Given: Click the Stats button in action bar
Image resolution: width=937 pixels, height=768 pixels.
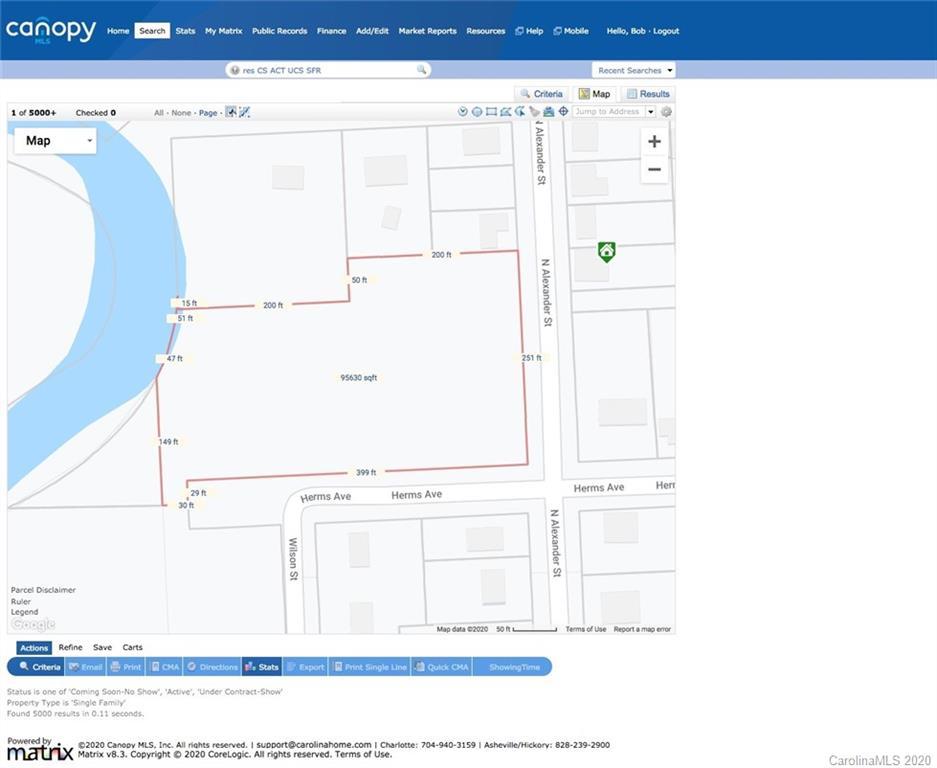Looking at the screenshot, I should pos(262,667).
